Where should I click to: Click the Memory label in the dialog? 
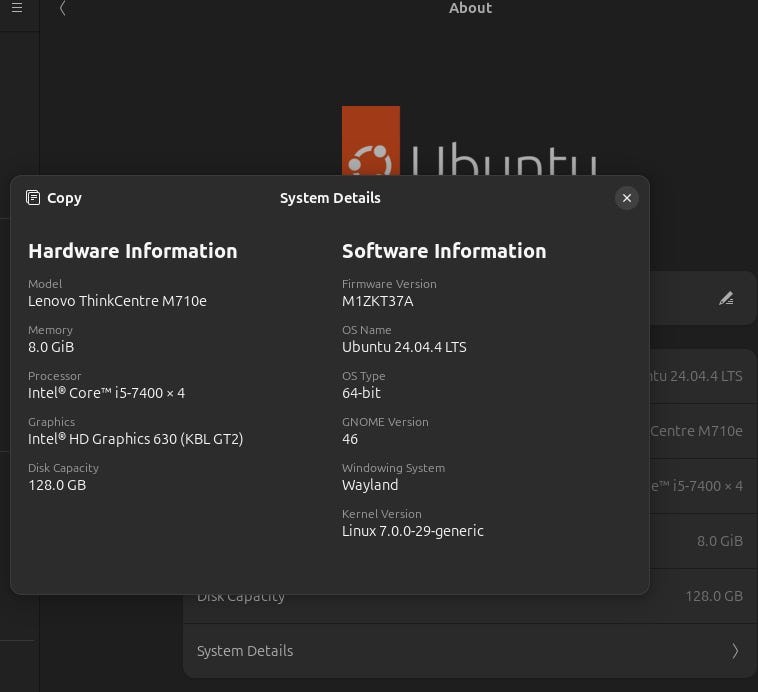pyautogui.click(x=50, y=330)
